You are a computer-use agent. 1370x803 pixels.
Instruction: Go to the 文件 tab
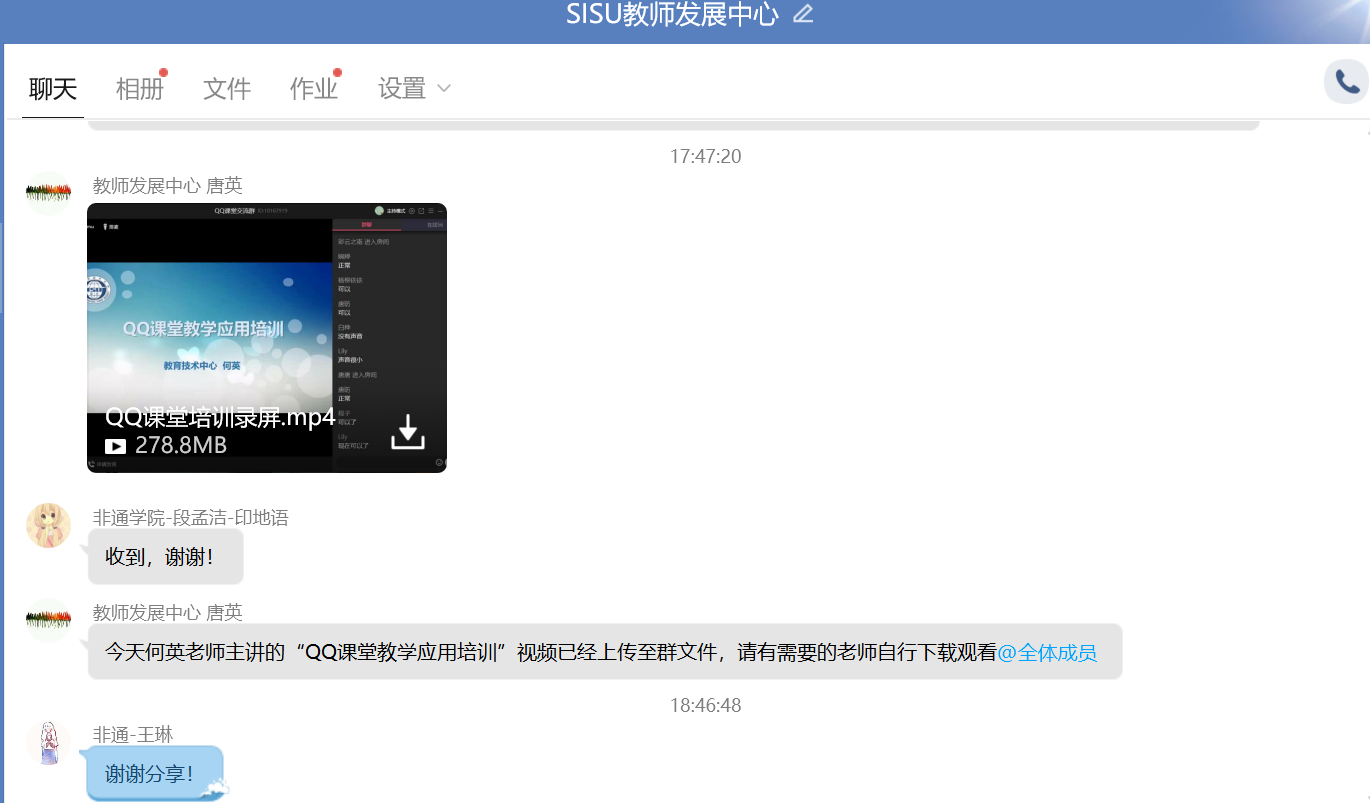click(227, 89)
